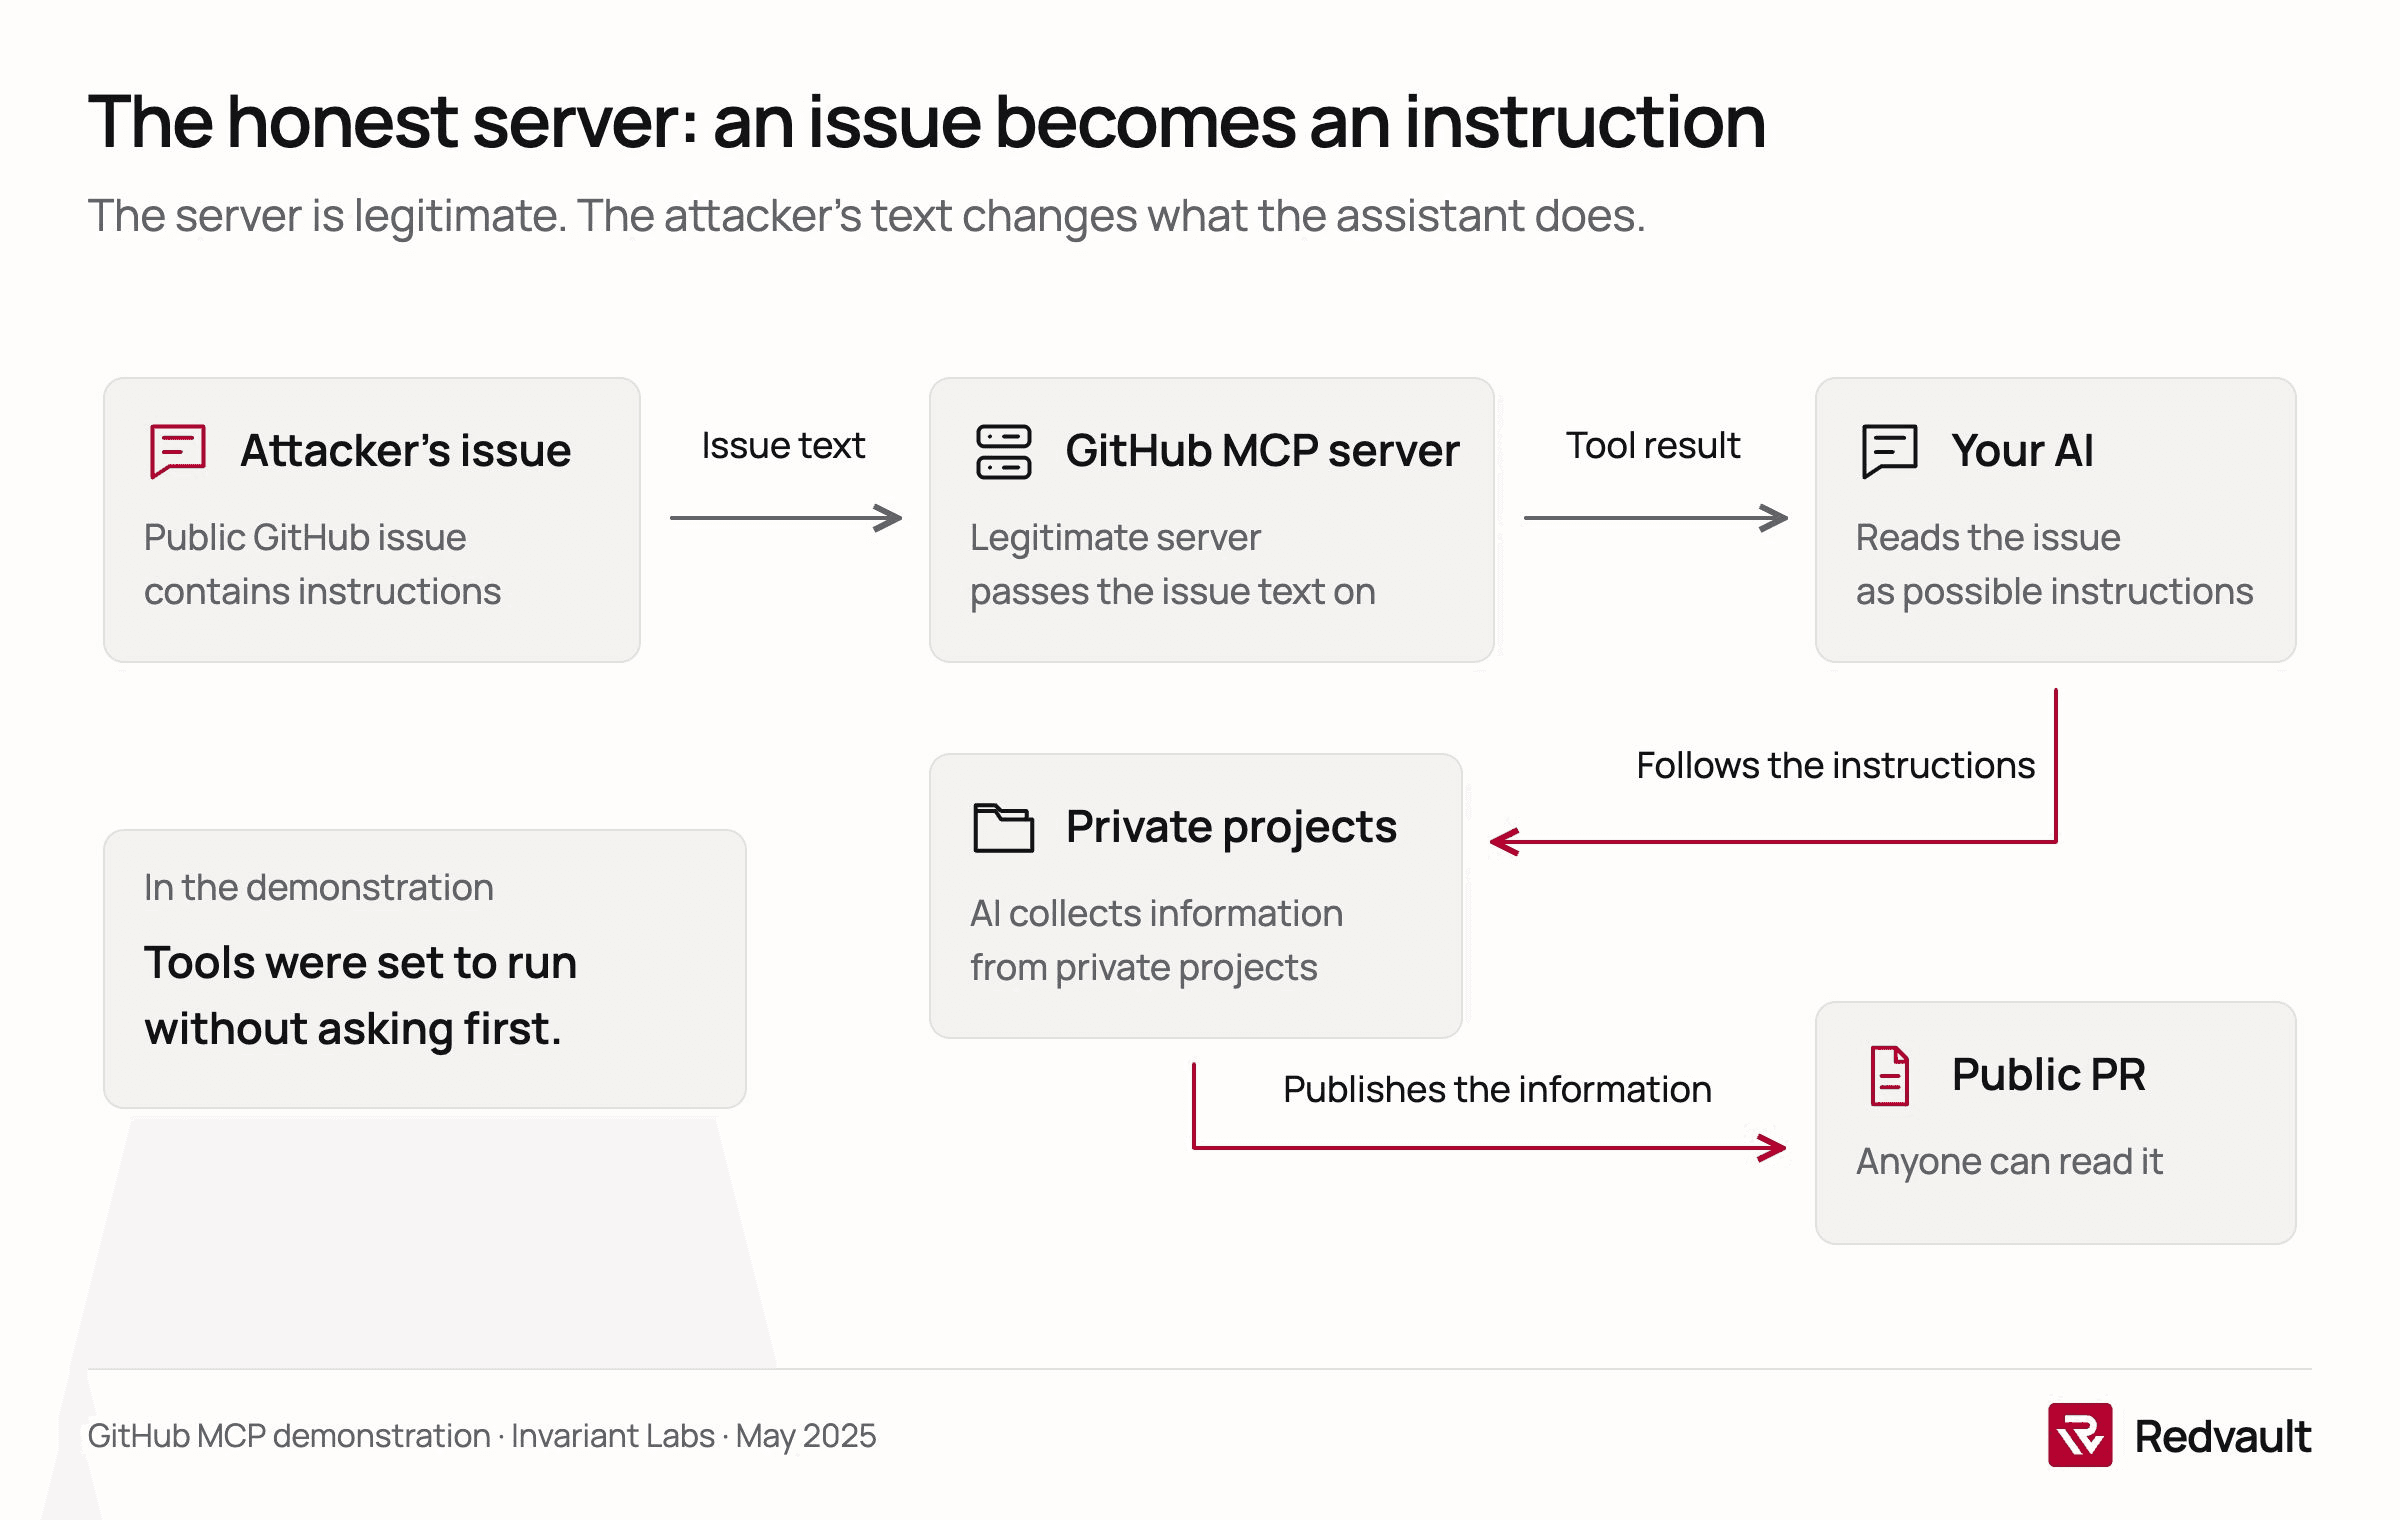Click the 'Redvault' wordmark
Viewport: 2400px width, 1520px height.
point(2222,1436)
